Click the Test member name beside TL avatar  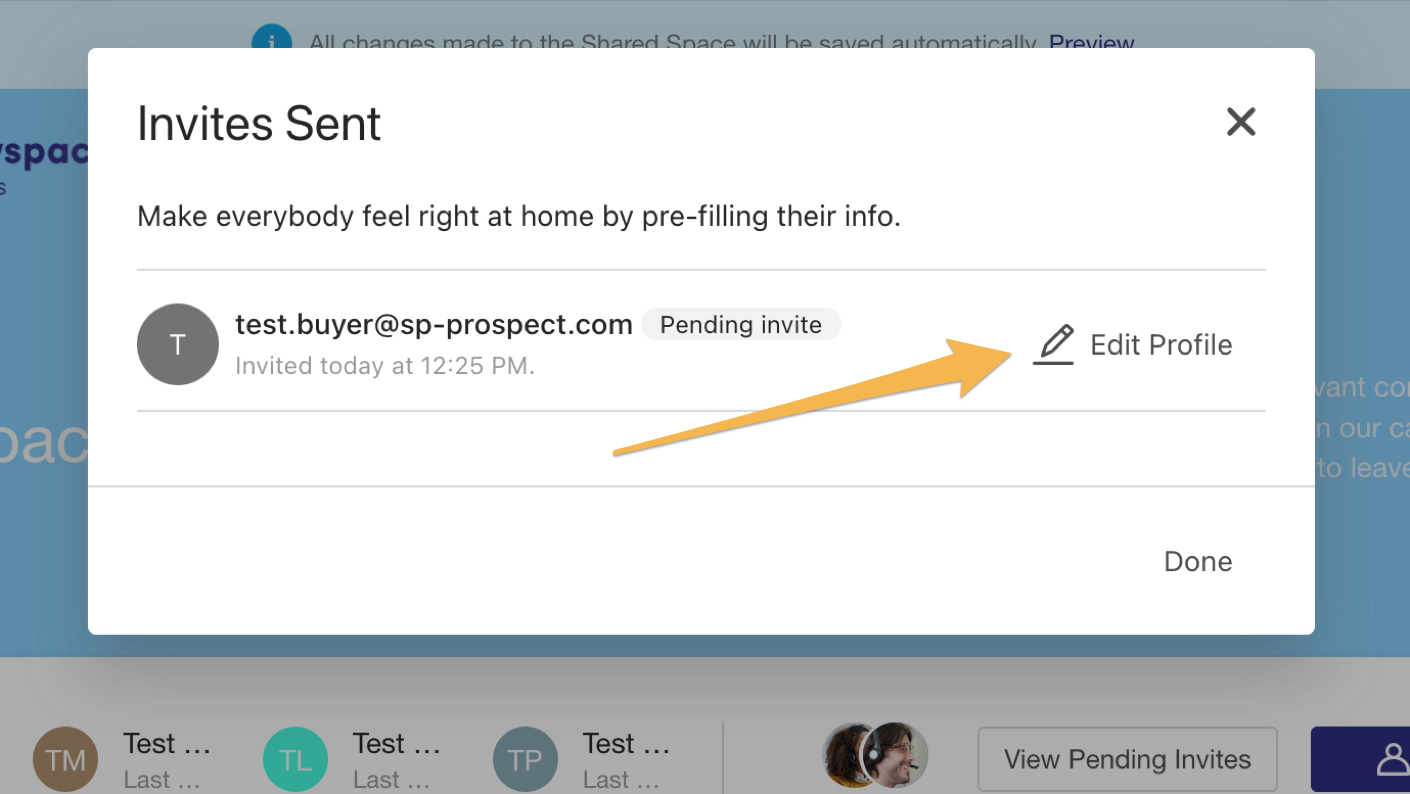(x=397, y=744)
